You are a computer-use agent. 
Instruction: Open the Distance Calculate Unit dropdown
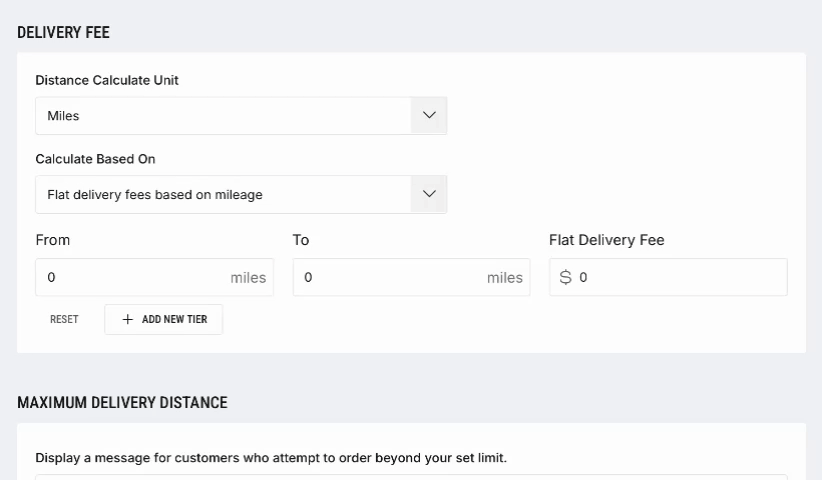[241, 116]
